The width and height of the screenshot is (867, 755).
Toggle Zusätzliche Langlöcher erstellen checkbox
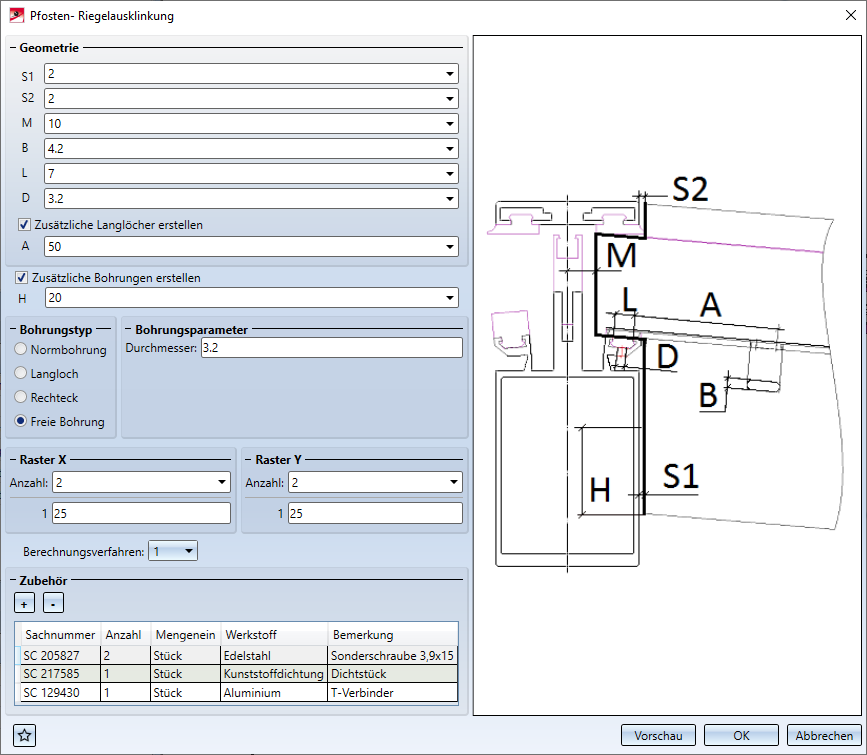point(25,225)
